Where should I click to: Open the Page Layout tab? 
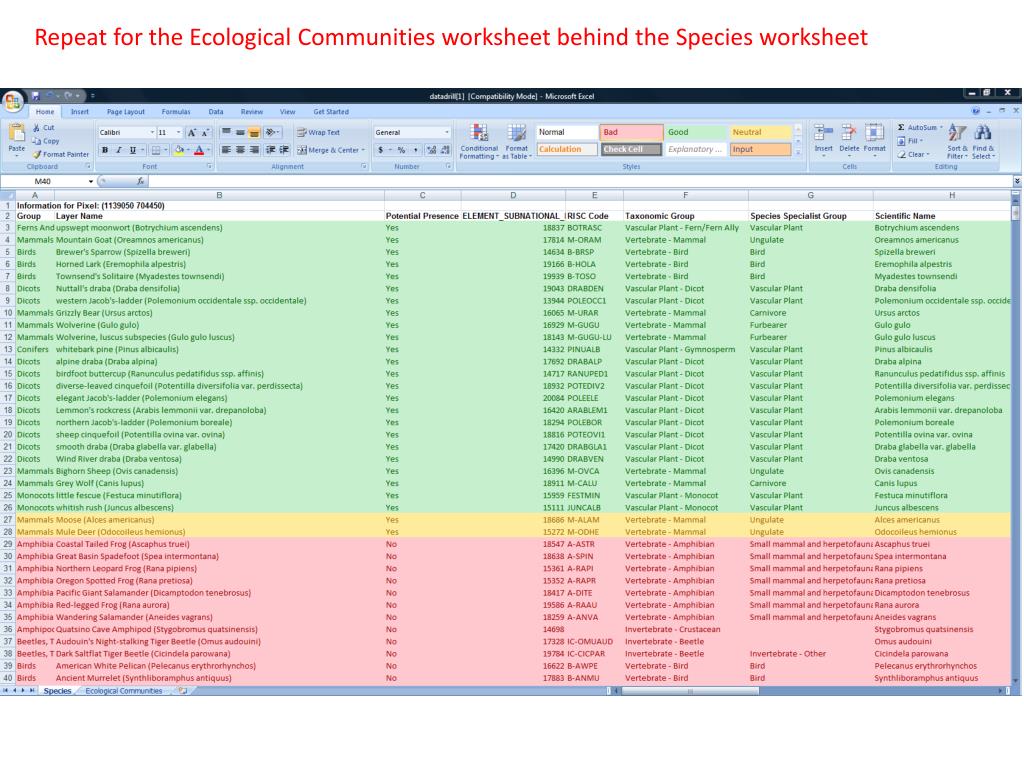[125, 112]
